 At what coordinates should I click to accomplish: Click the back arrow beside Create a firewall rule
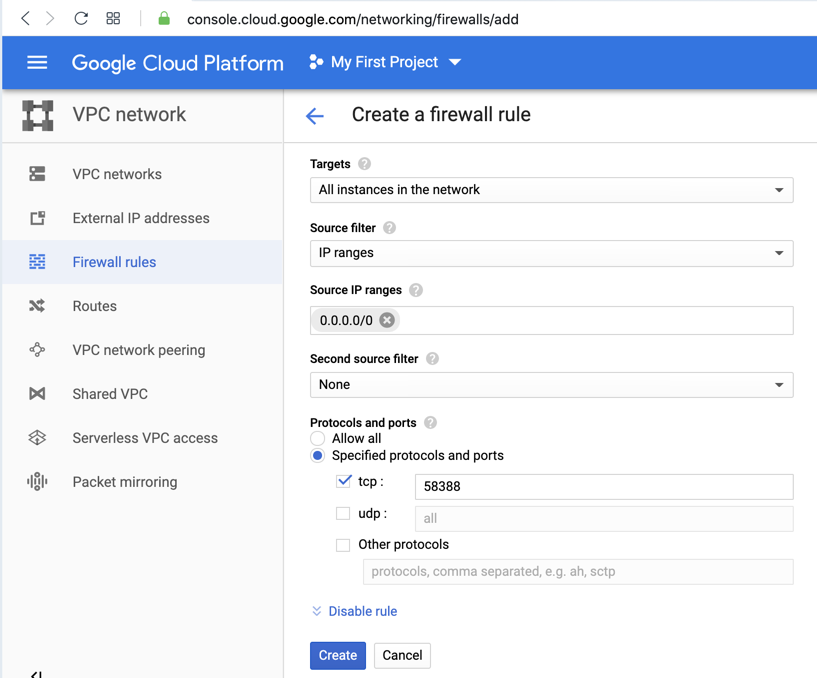point(315,116)
